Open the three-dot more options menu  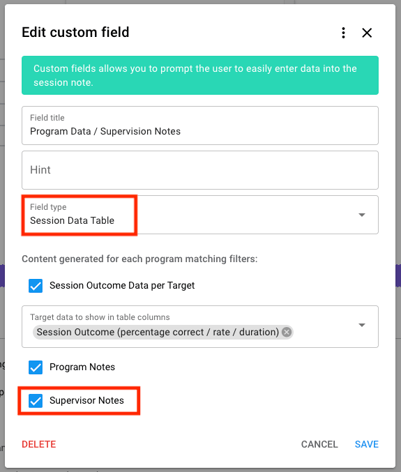point(343,33)
